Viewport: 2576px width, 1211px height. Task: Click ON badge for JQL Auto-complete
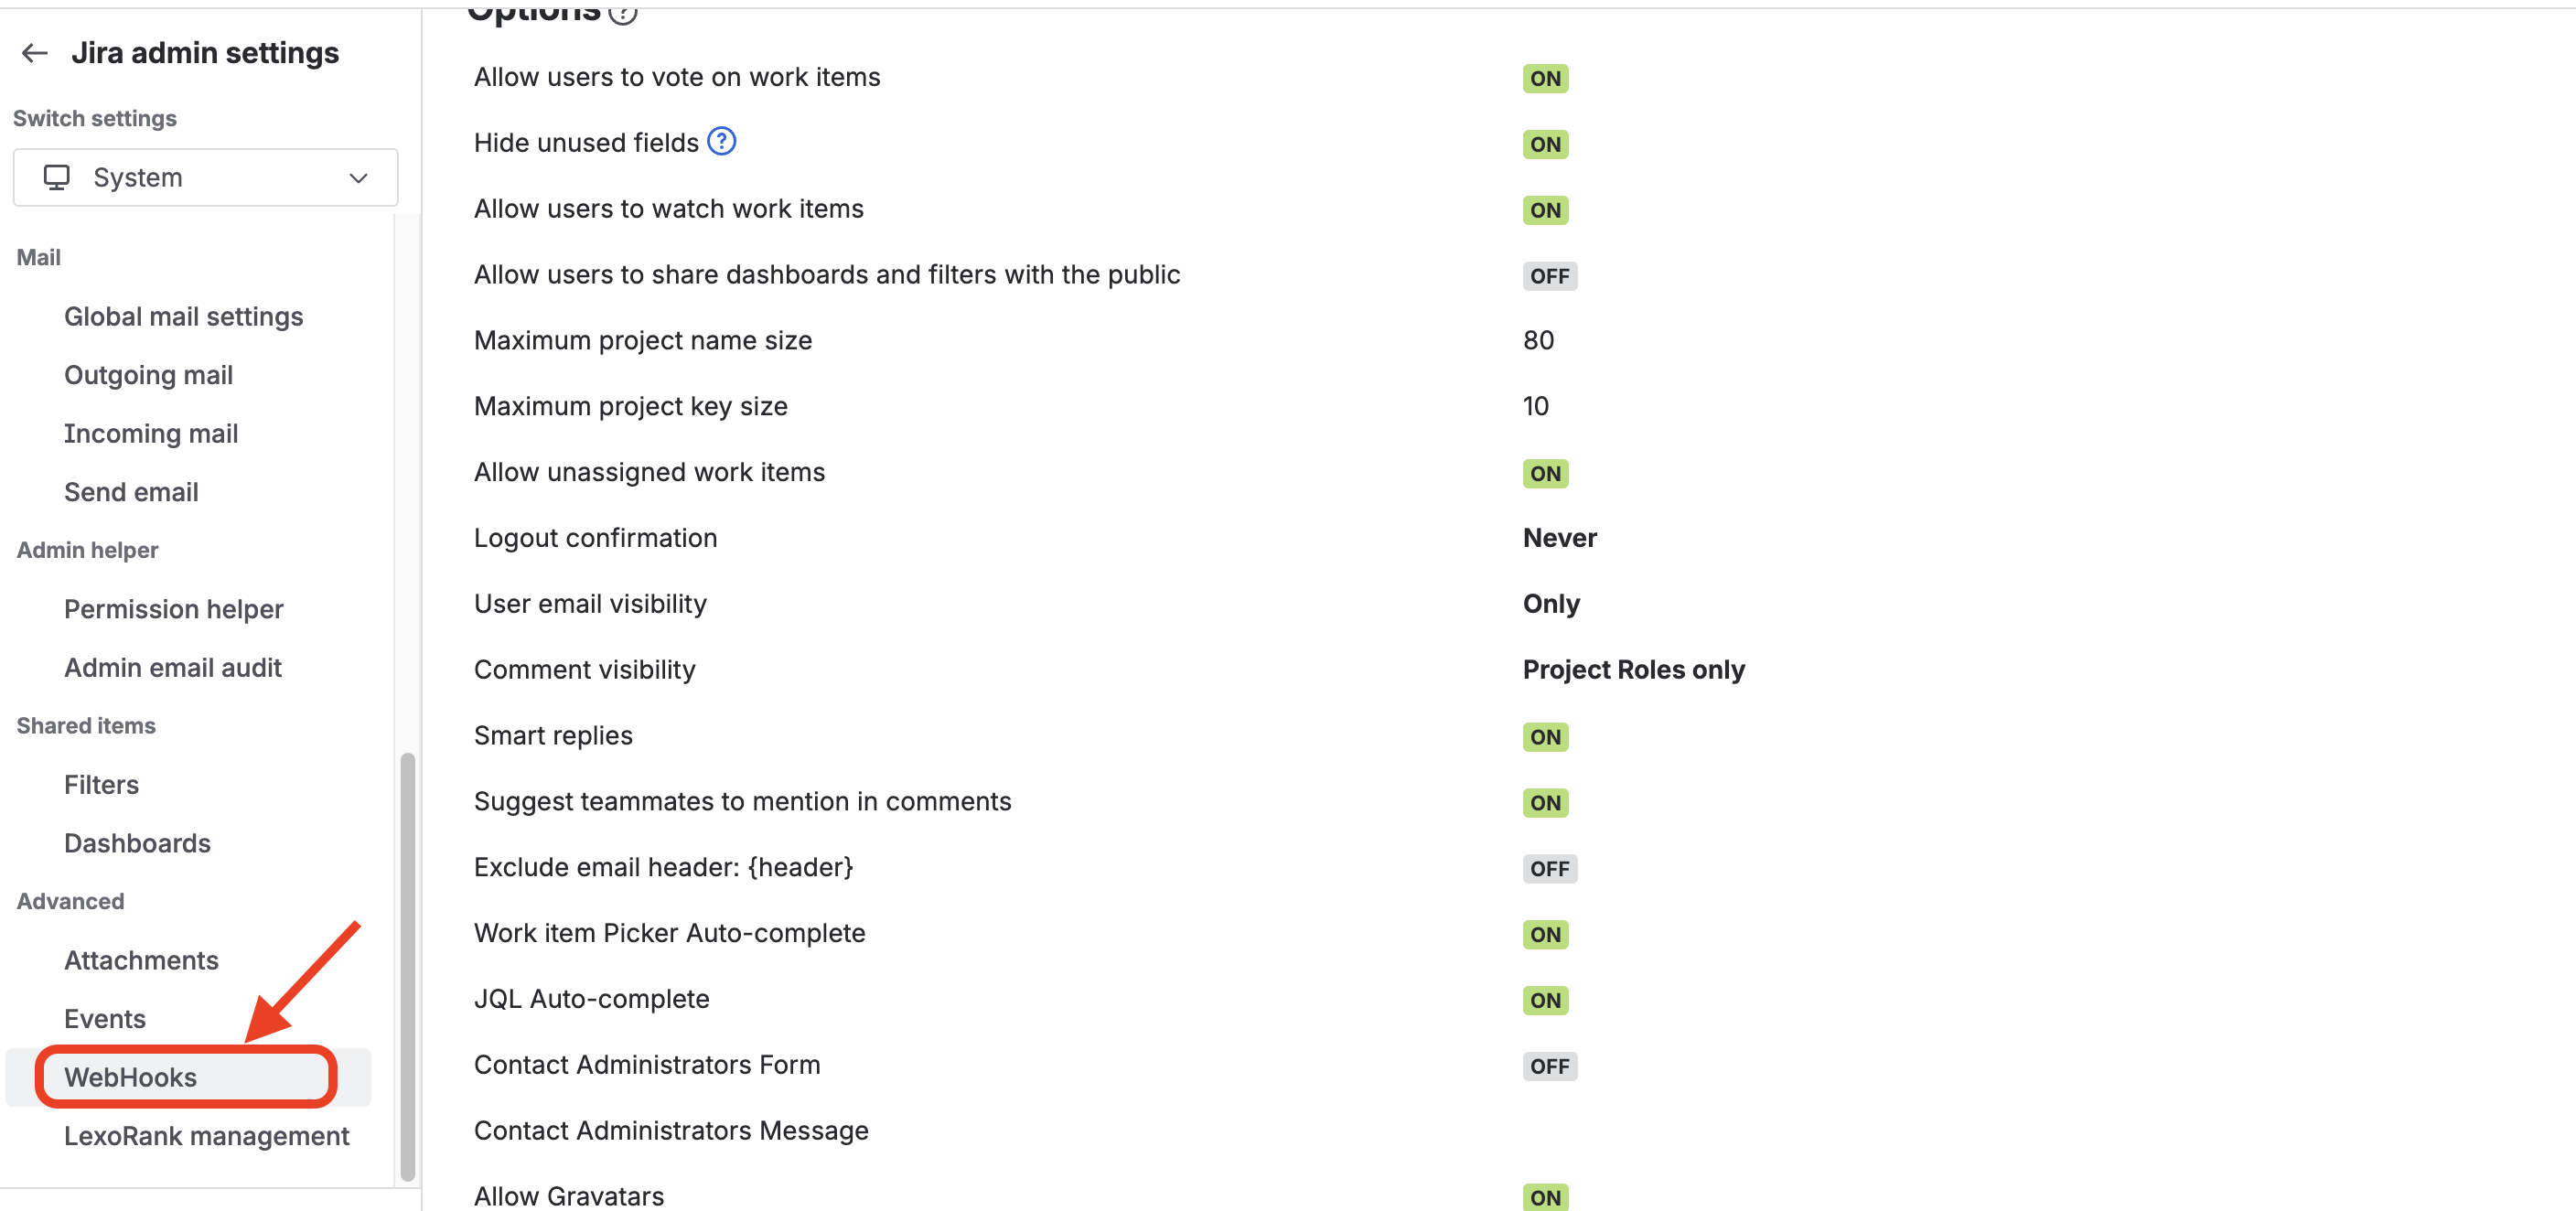pos(1544,1000)
